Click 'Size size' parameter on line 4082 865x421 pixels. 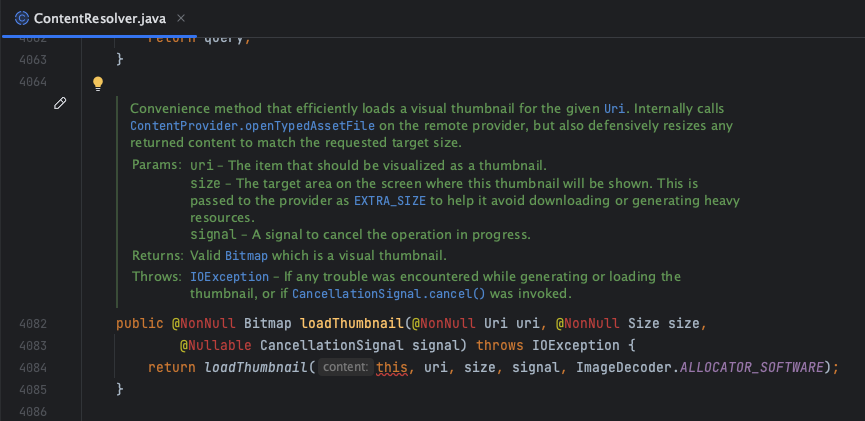(x=664, y=324)
